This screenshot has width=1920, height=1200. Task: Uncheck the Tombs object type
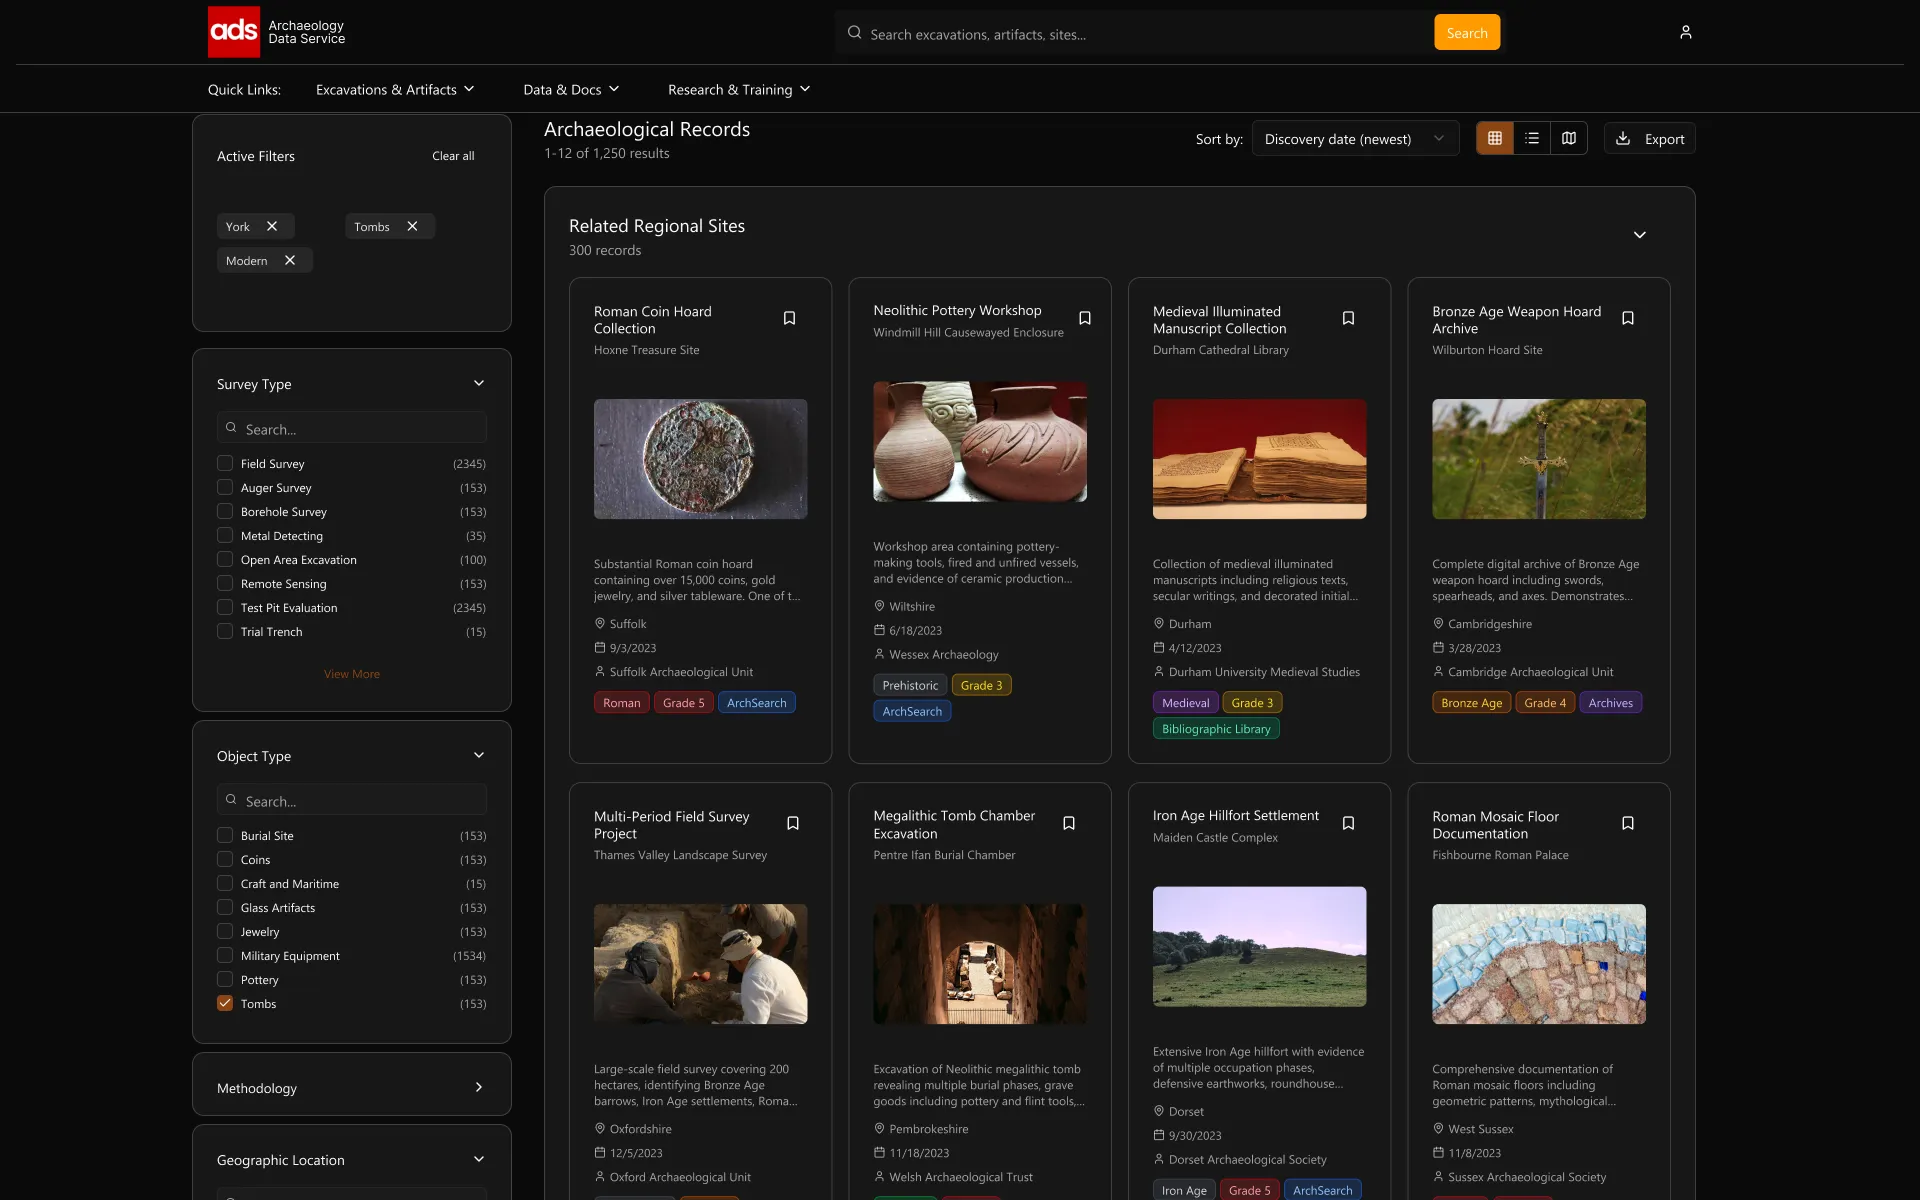click(225, 1003)
